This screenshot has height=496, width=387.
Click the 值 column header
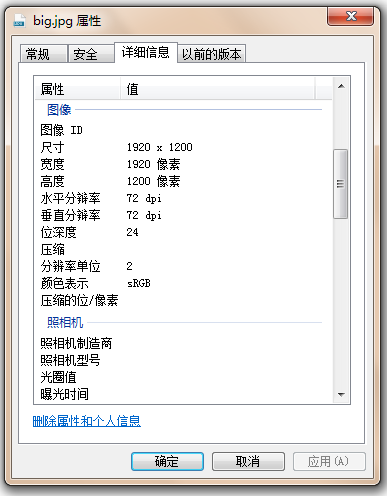point(217,89)
